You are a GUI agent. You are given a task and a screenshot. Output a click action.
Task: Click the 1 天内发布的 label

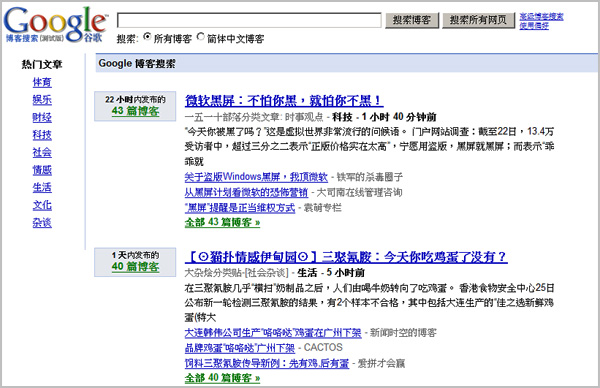(x=135, y=255)
